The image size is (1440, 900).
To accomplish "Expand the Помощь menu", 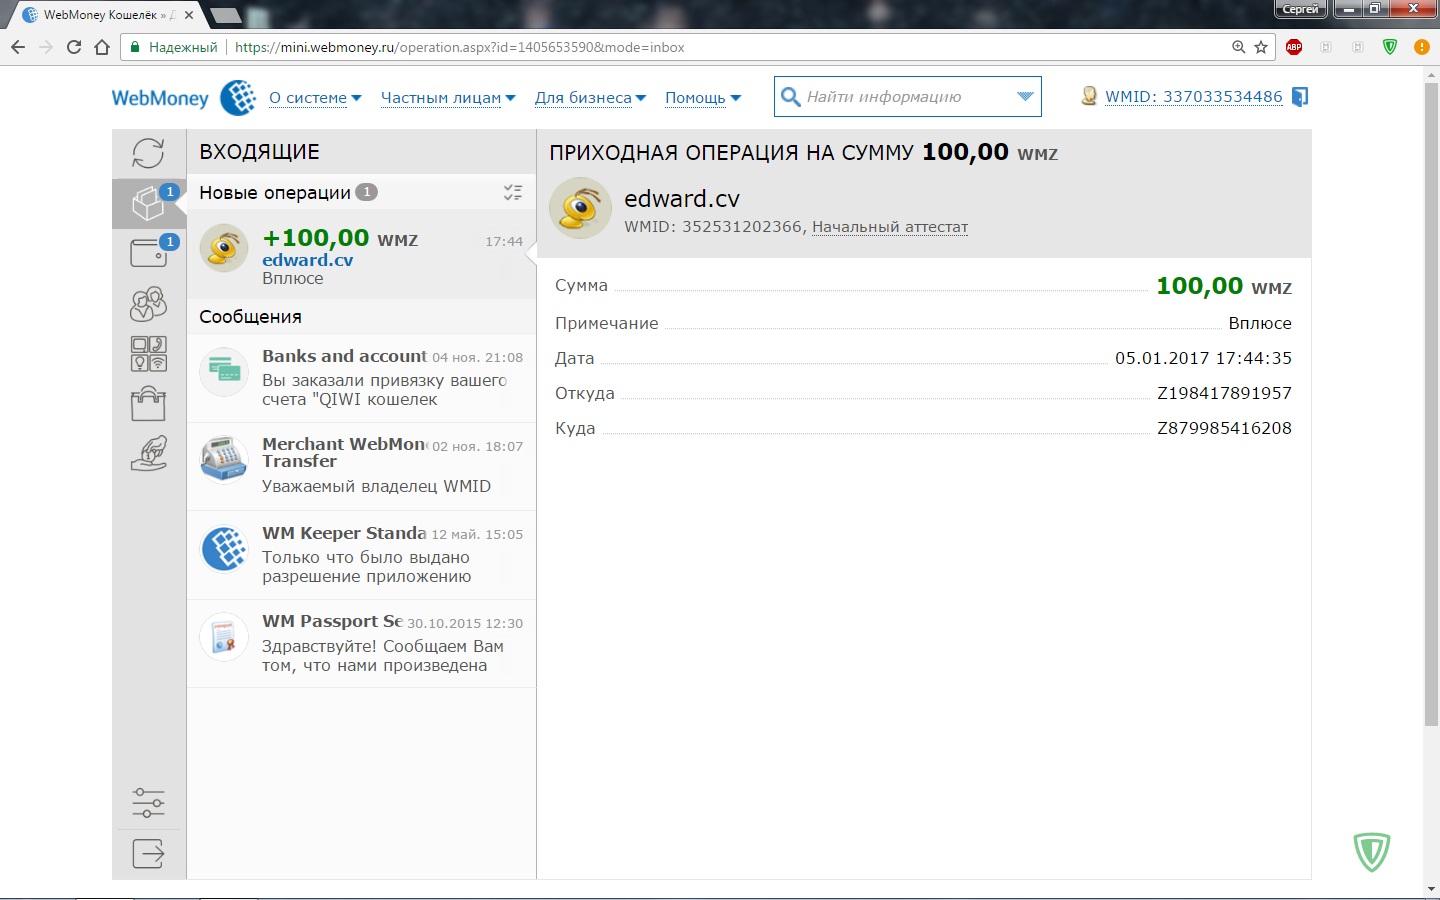I will [703, 98].
